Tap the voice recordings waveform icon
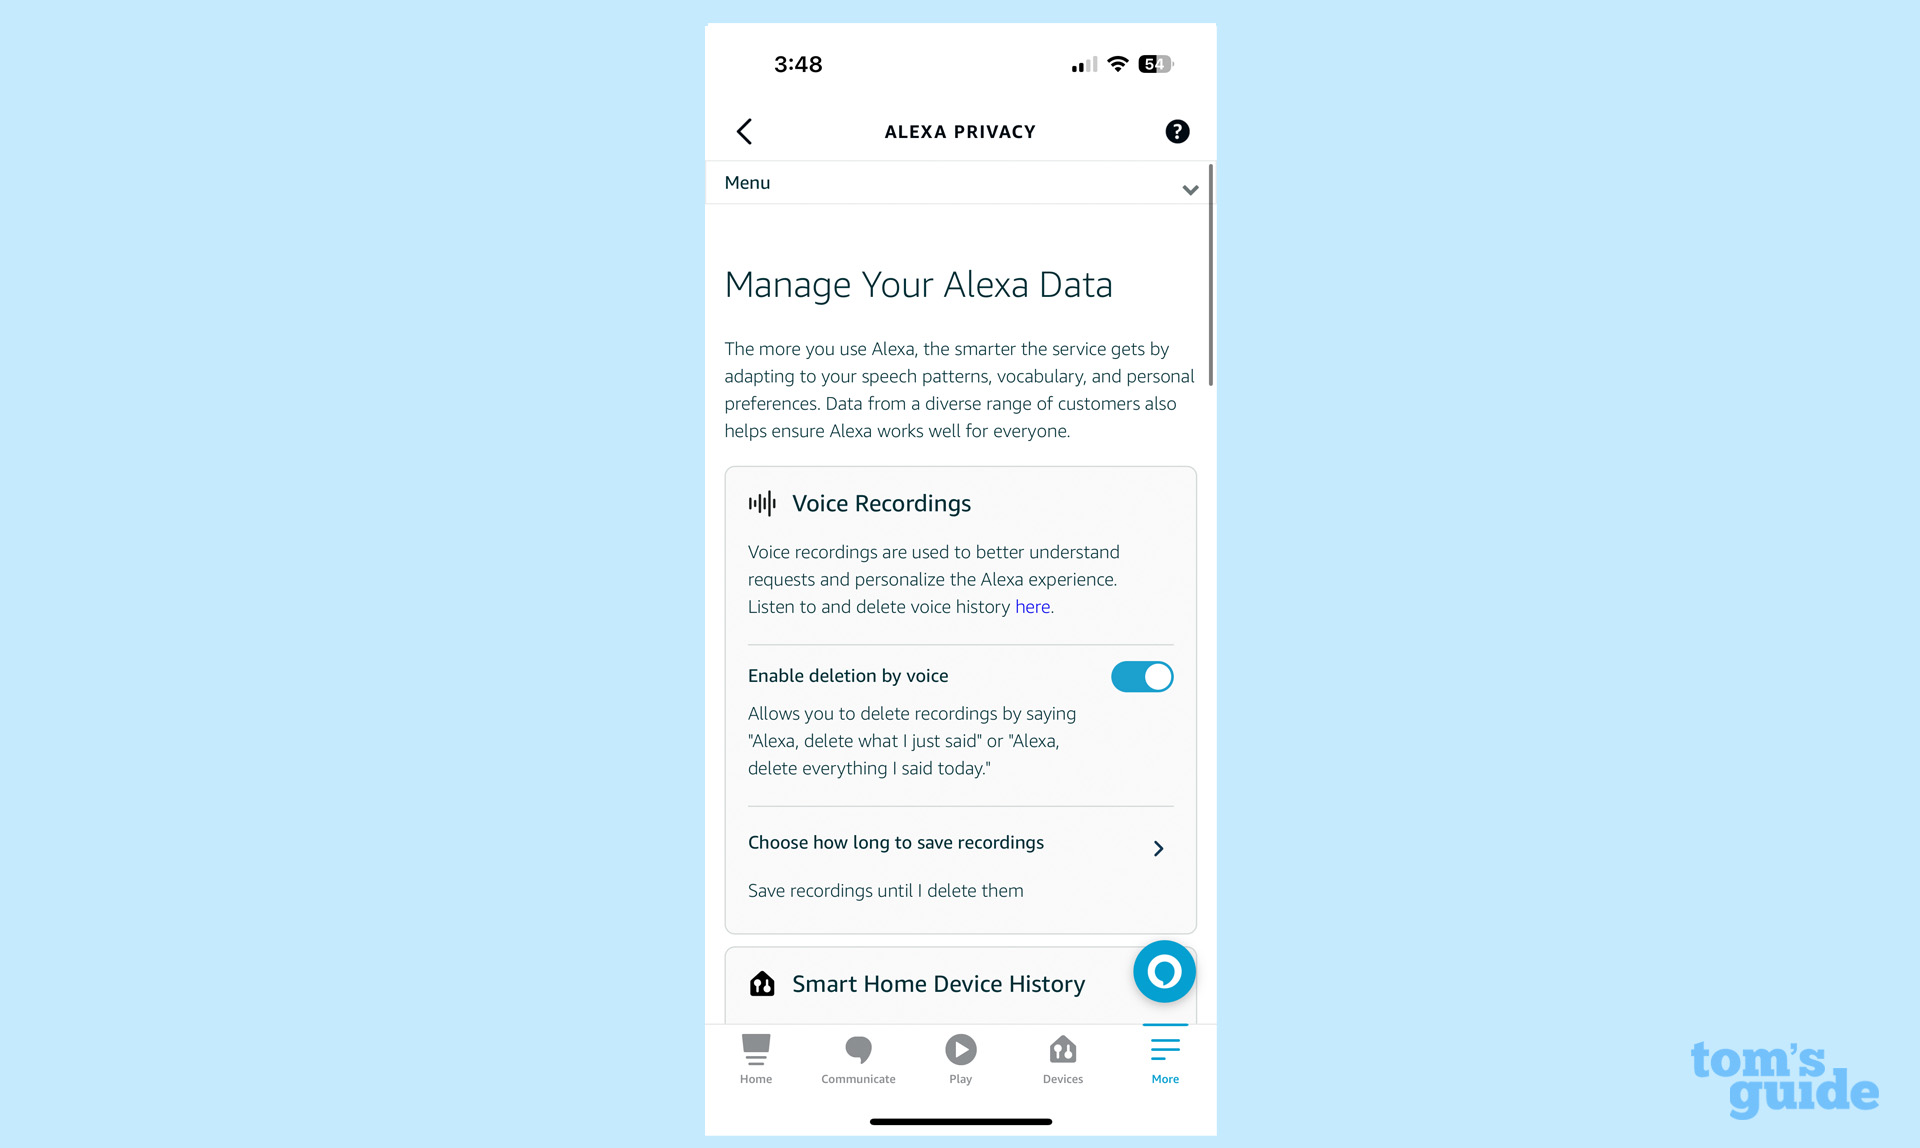This screenshot has width=1920, height=1148. [x=763, y=503]
